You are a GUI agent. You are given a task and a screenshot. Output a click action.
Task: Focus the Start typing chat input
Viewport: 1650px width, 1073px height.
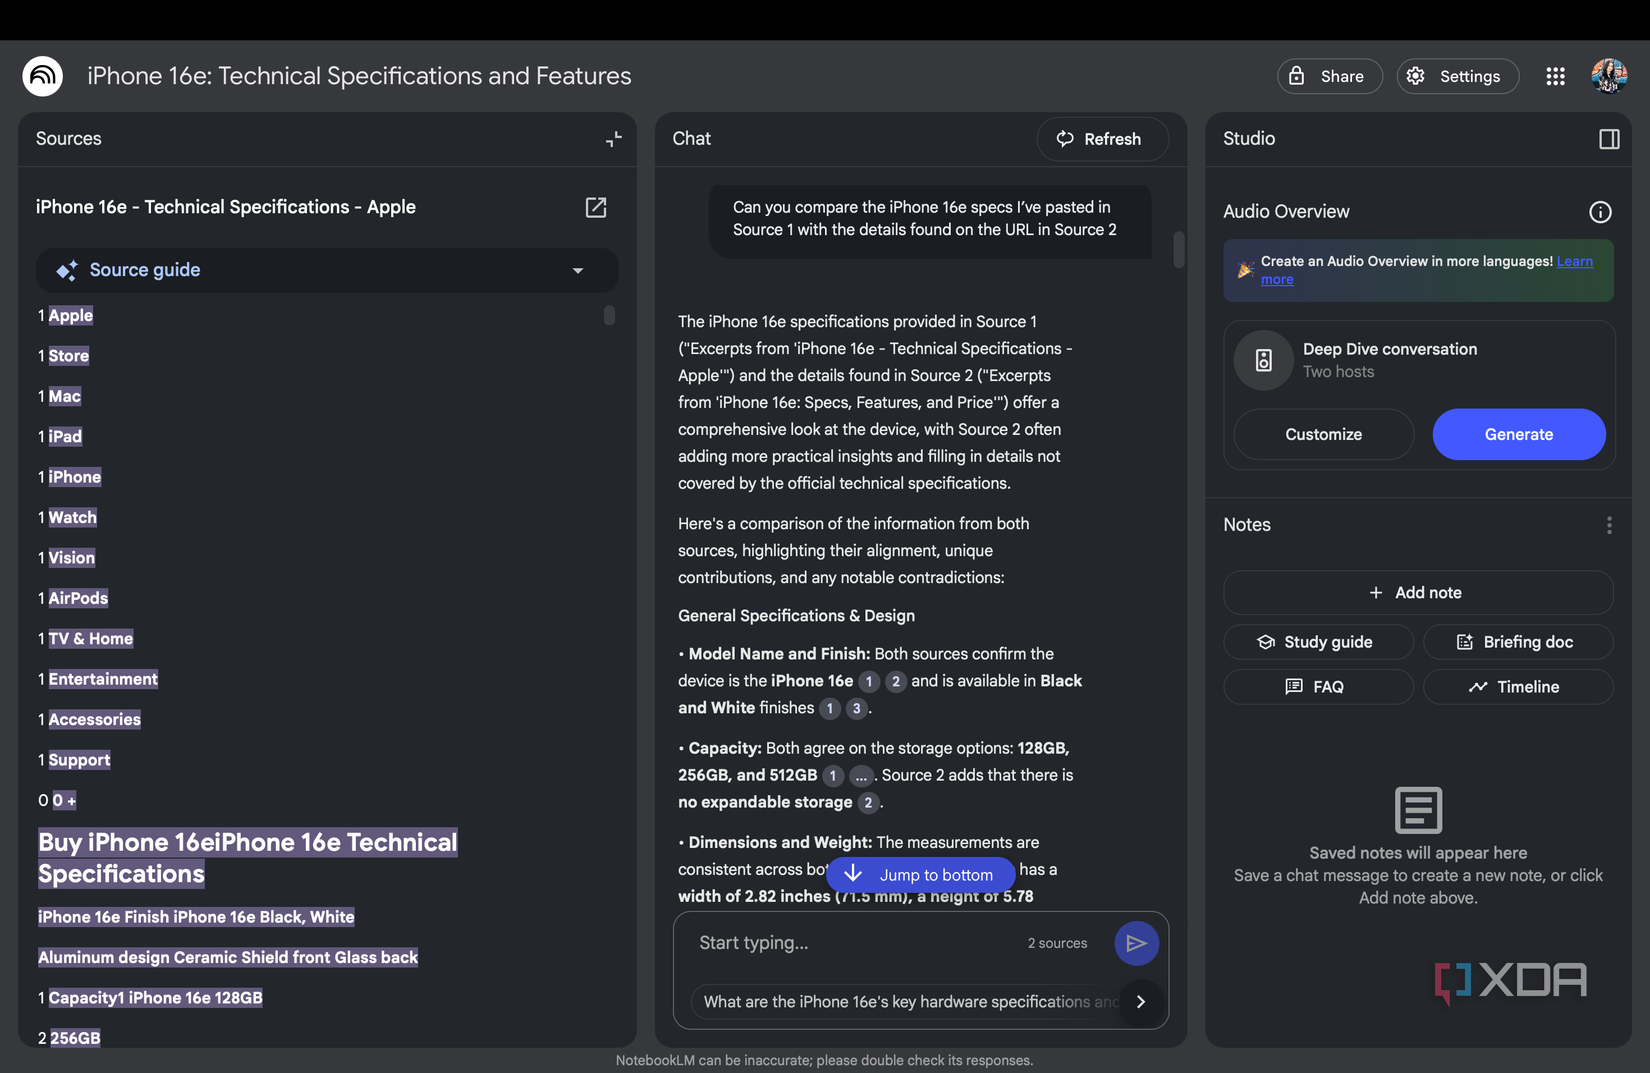point(855,943)
